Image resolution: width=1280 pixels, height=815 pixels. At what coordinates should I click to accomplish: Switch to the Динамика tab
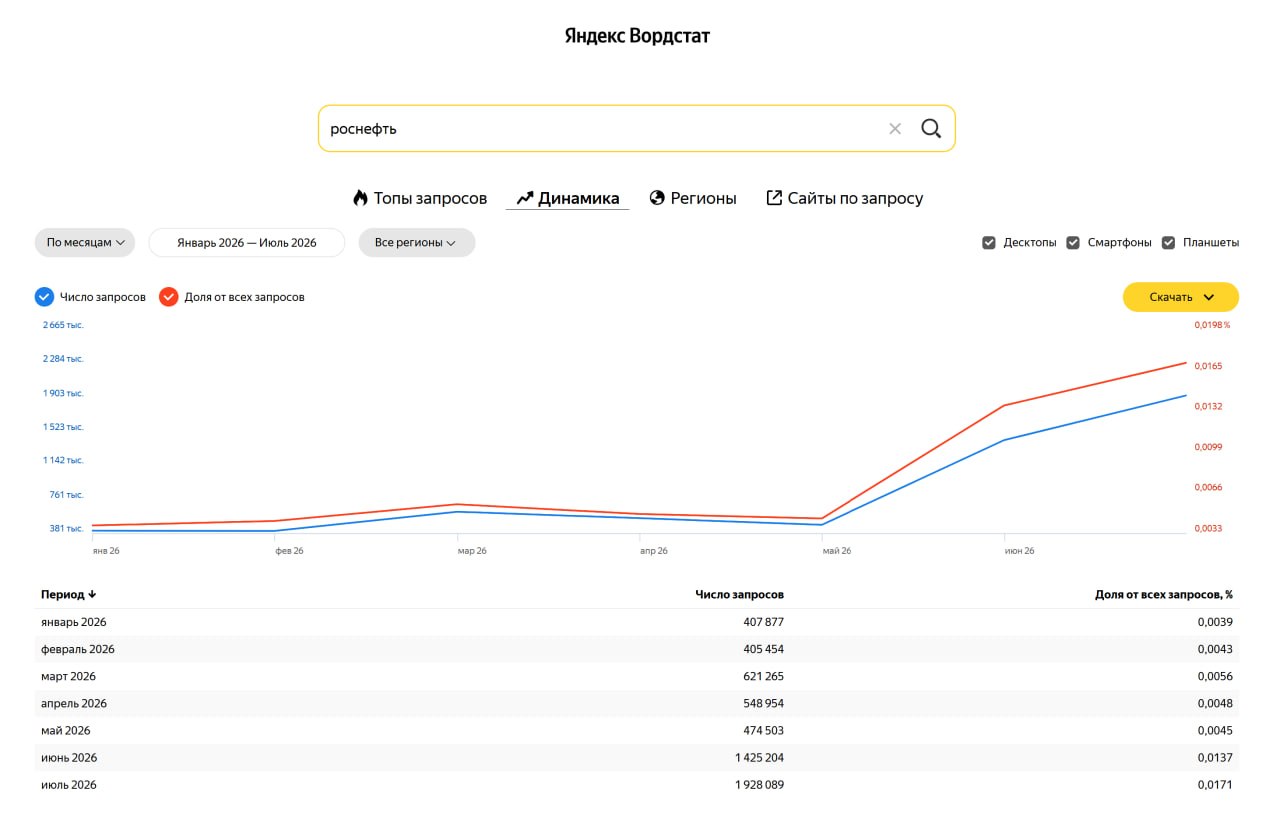[x=568, y=198]
